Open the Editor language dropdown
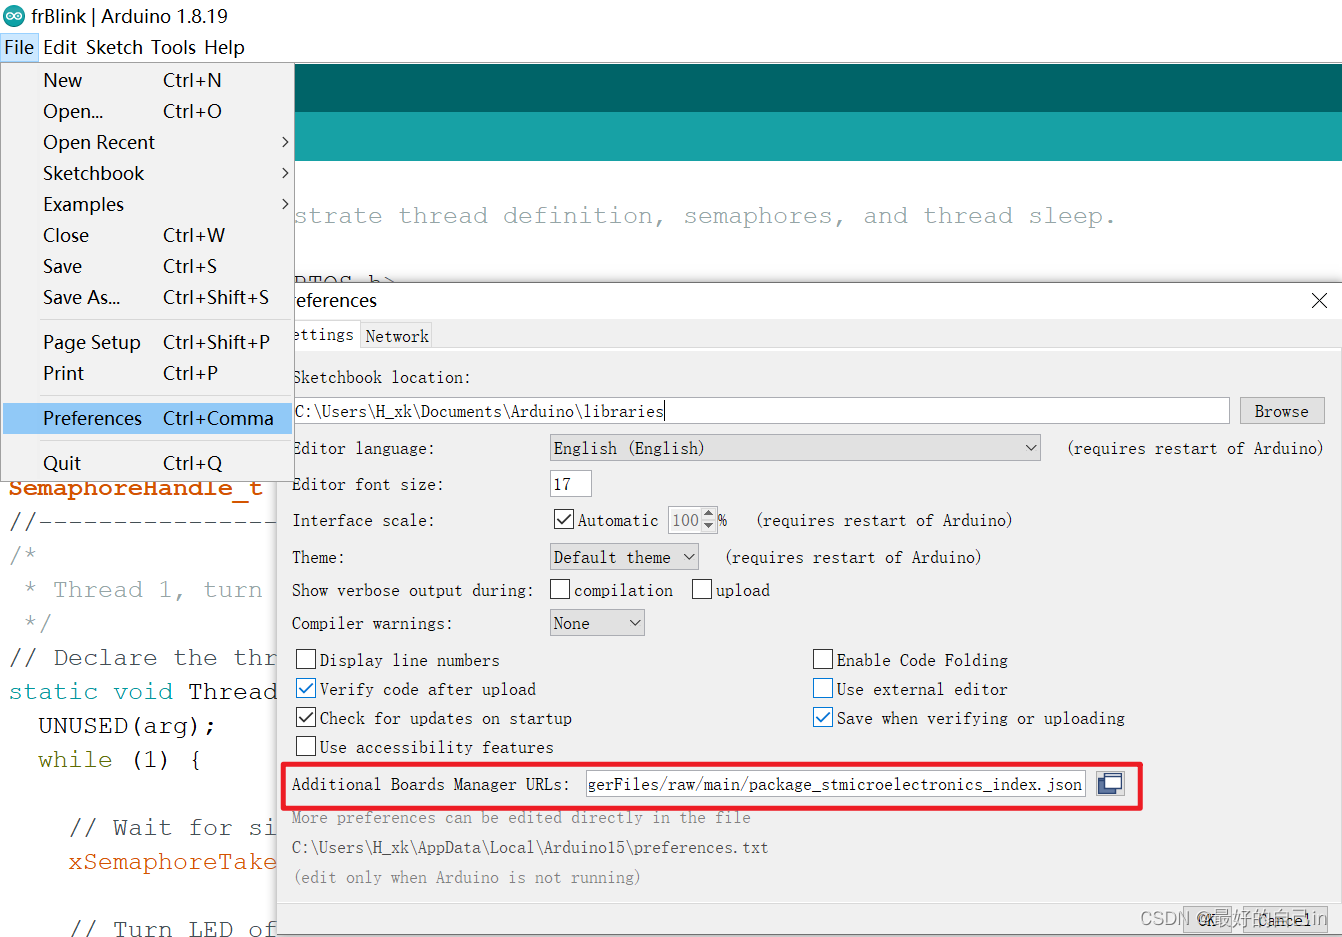This screenshot has width=1342, height=937. tap(795, 448)
